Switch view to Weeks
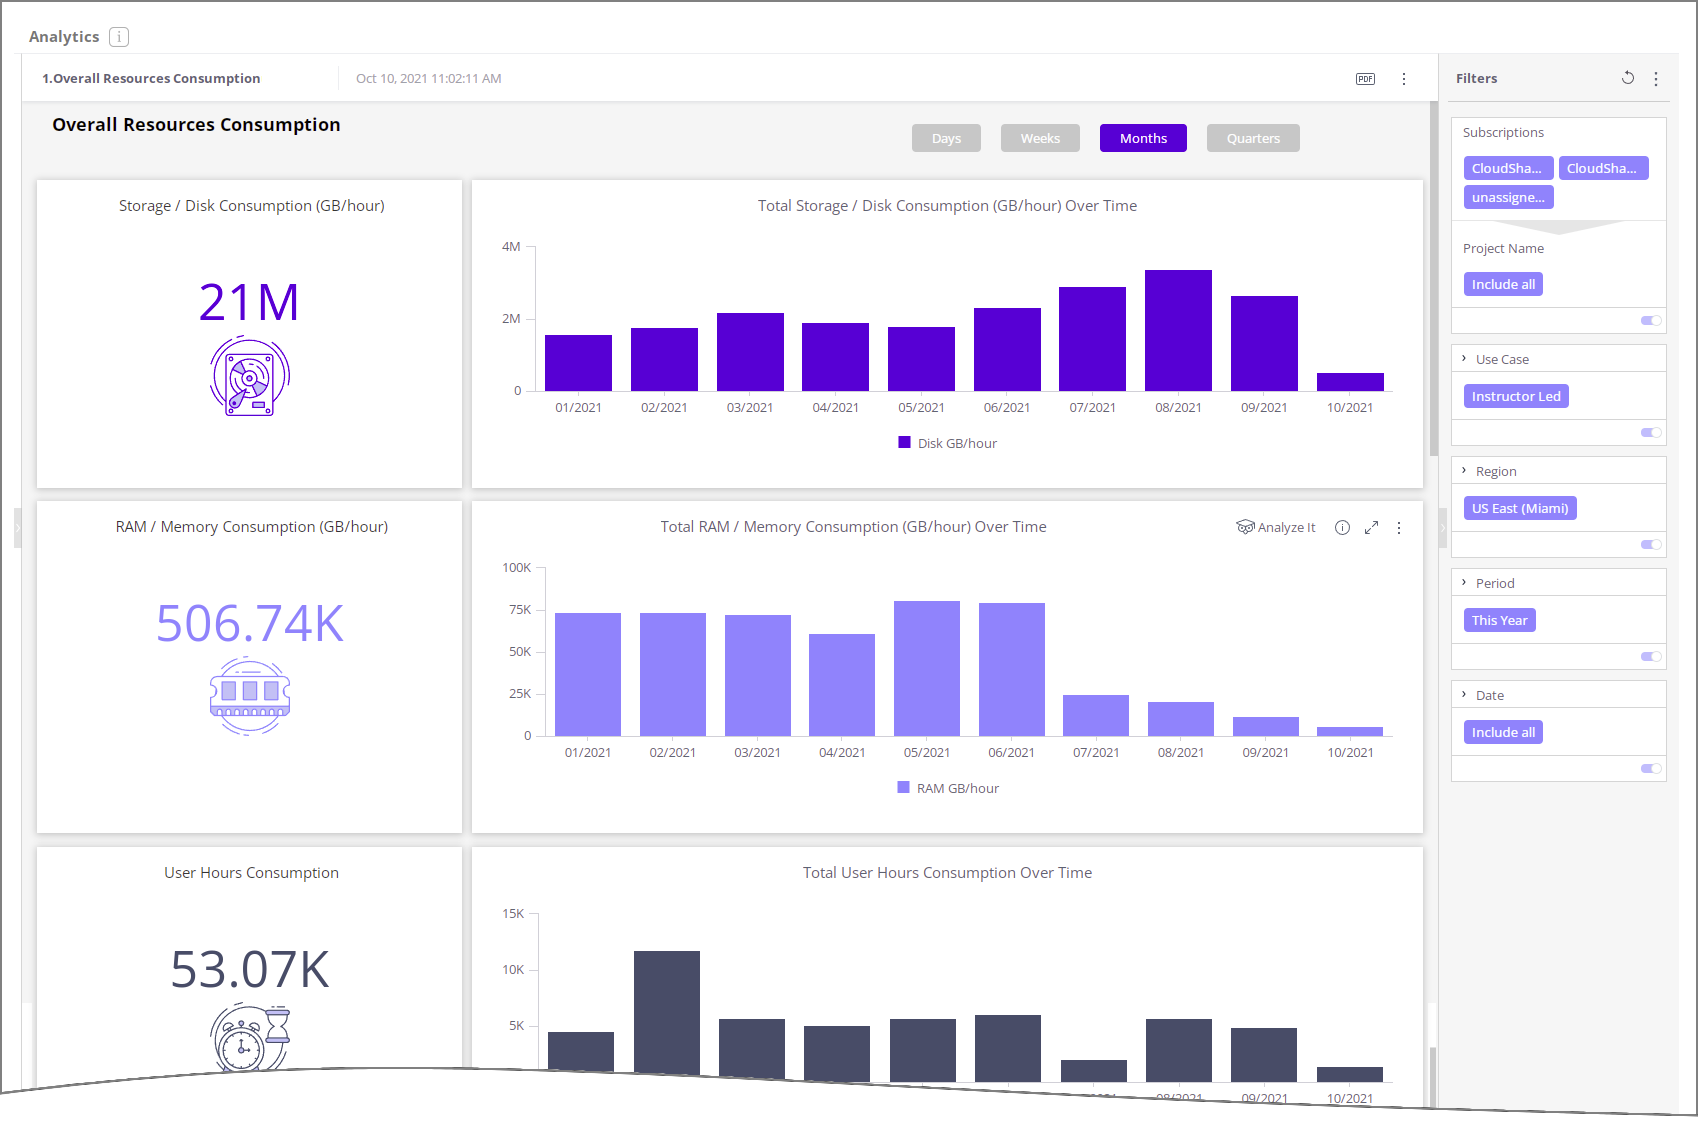This screenshot has height=1129, width=1698. pyautogui.click(x=1040, y=138)
